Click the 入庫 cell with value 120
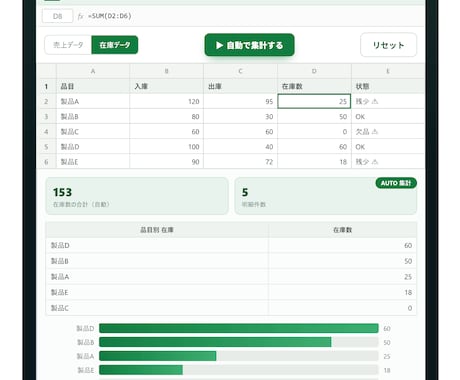The width and height of the screenshot is (460, 380). pos(167,101)
